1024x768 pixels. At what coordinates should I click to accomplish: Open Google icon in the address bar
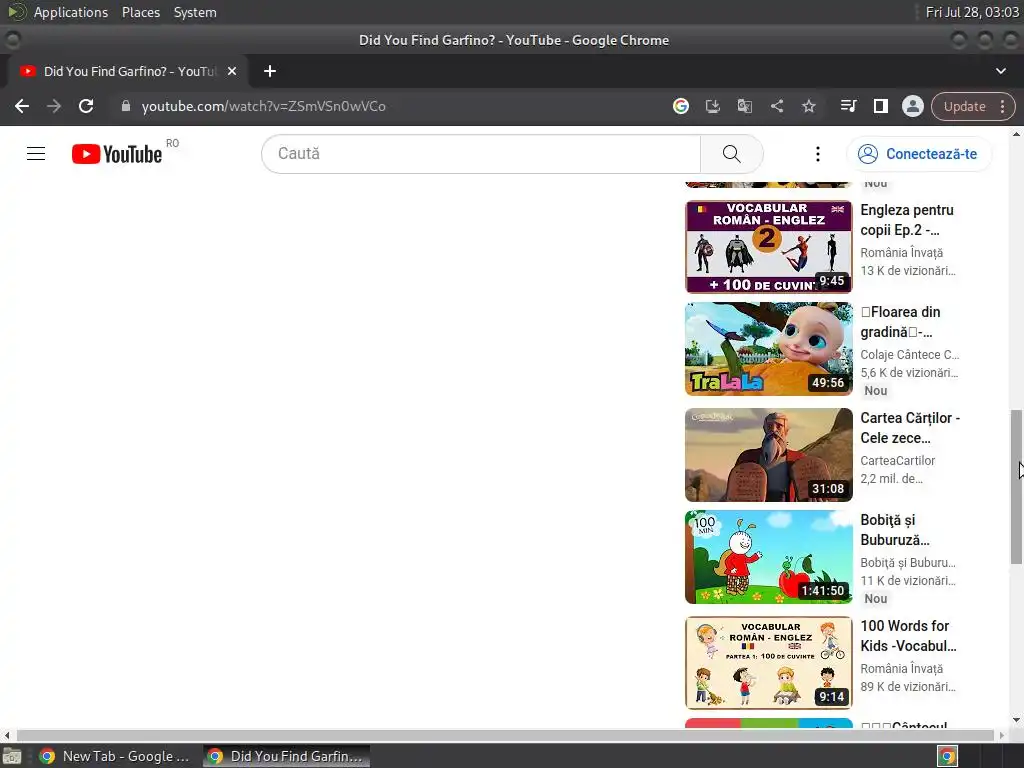(680, 106)
